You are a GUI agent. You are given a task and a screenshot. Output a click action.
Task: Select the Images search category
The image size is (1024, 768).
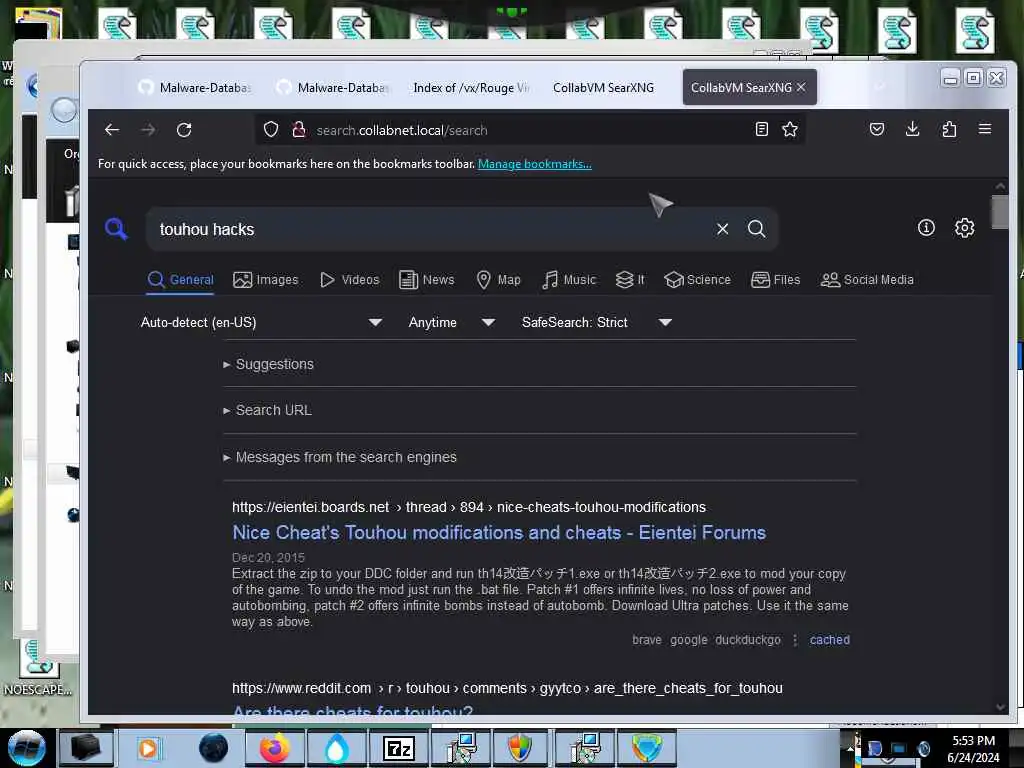point(266,280)
